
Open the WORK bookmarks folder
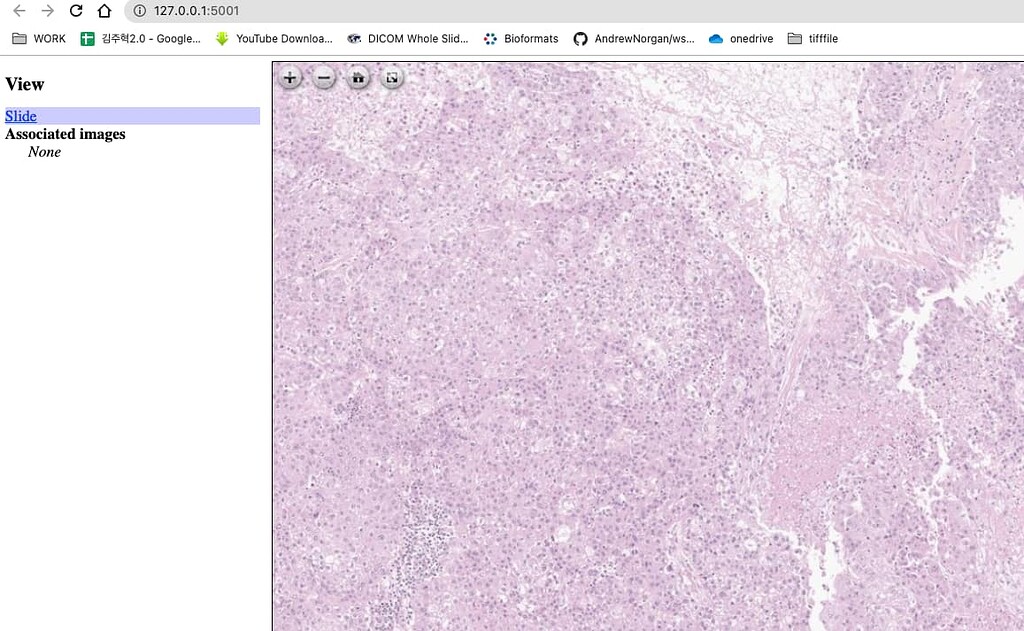pyautogui.click(x=38, y=38)
